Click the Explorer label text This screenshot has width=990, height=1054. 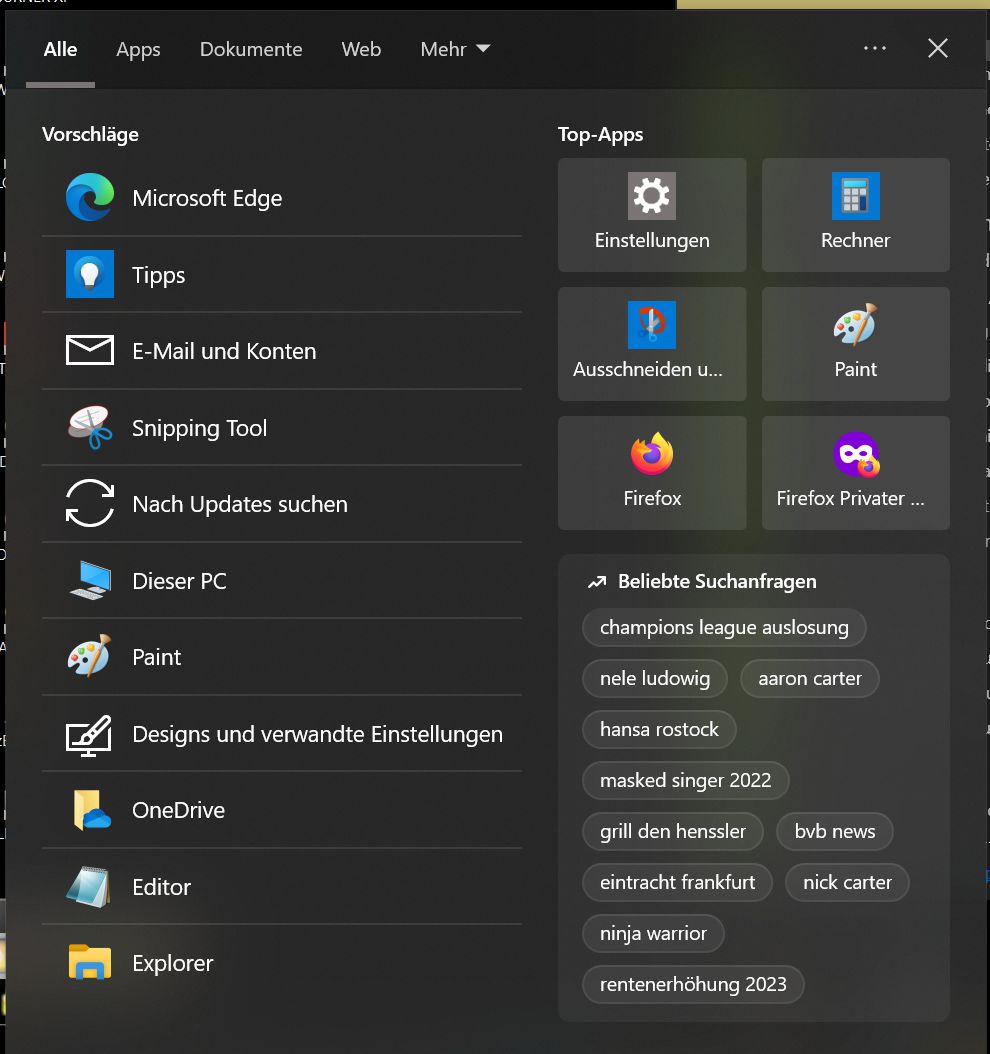pyautogui.click(x=173, y=964)
